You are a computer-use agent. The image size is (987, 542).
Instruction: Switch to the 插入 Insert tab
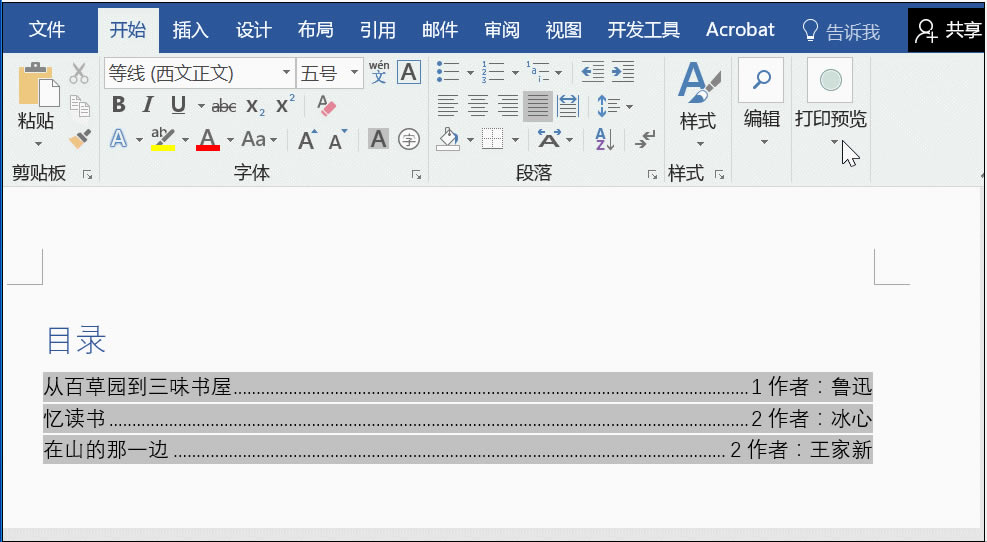tap(190, 30)
